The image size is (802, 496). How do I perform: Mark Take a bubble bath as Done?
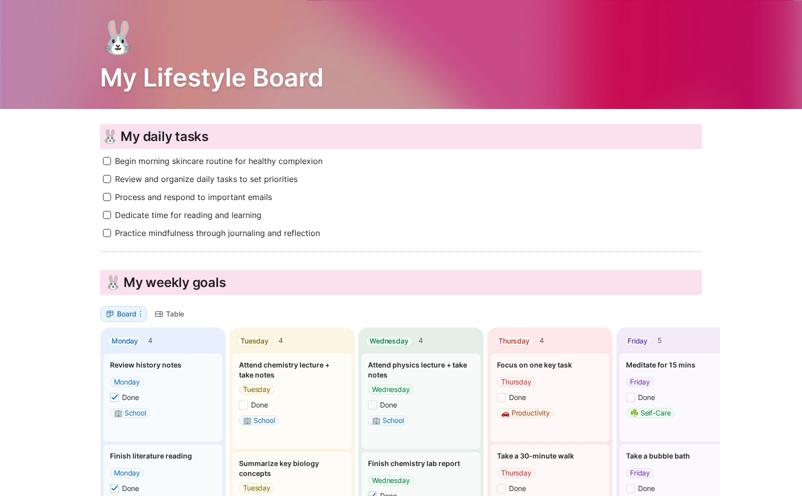[630, 488]
